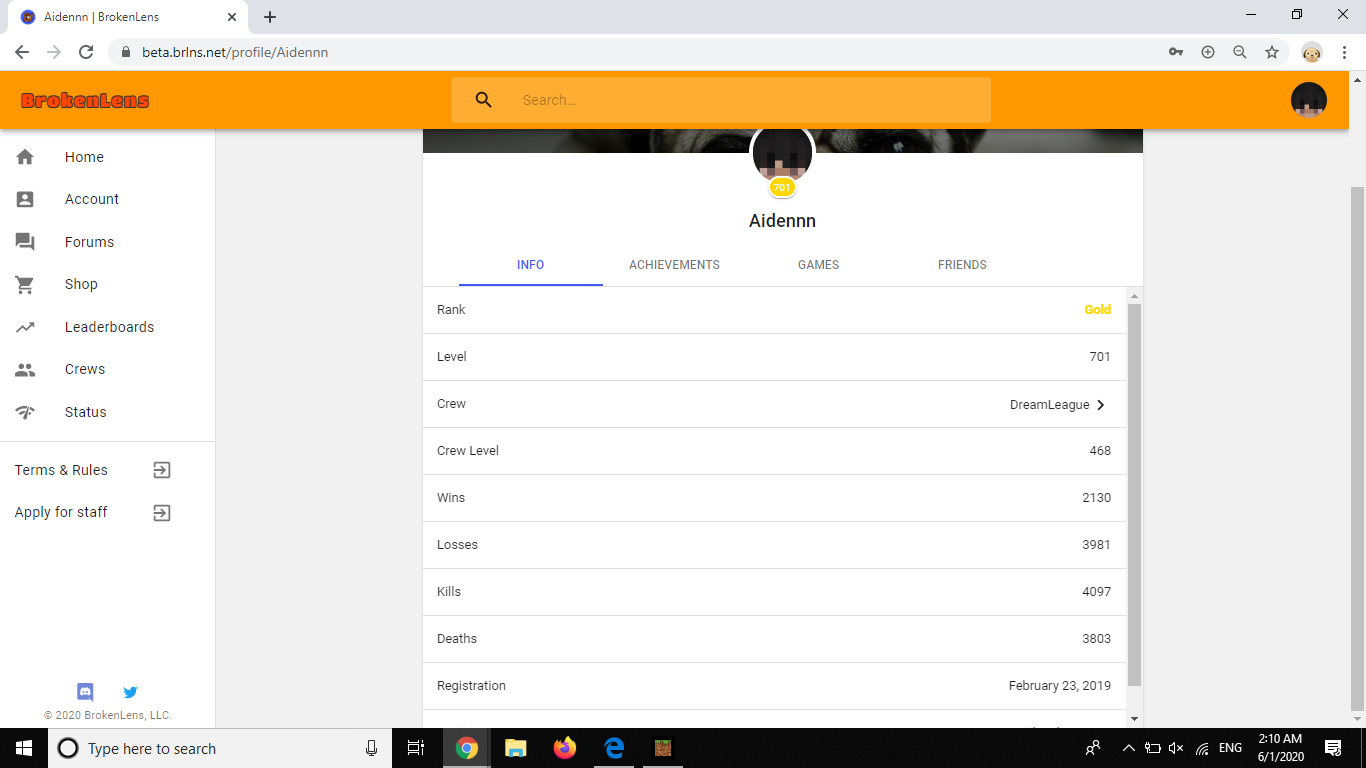The image size is (1366, 768).
Task: Click the search magnifier icon
Action: coord(484,100)
